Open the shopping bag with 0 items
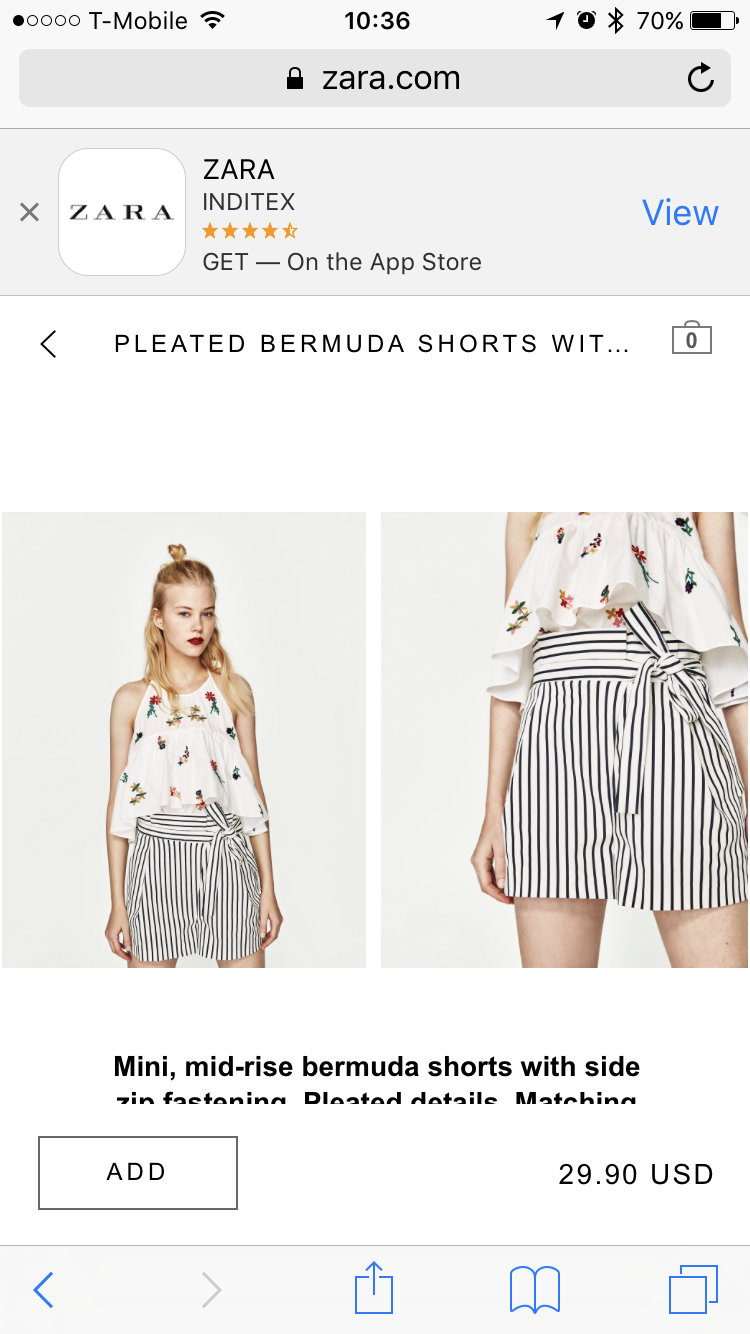The image size is (750, 1334). click(x=692, y=338)
